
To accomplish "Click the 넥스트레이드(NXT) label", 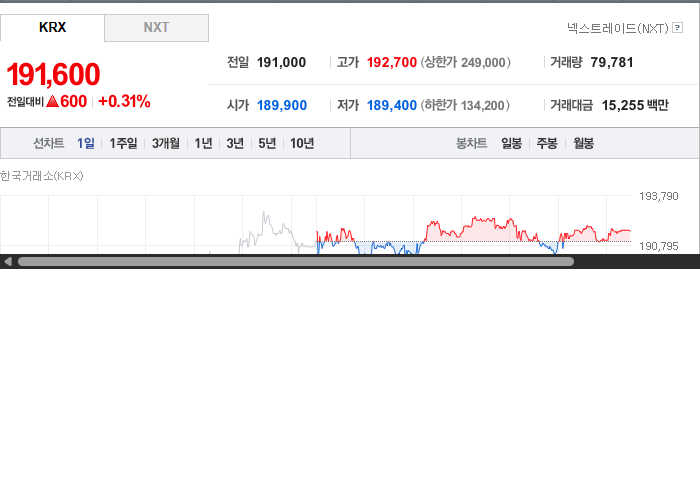I will point(618,28).
